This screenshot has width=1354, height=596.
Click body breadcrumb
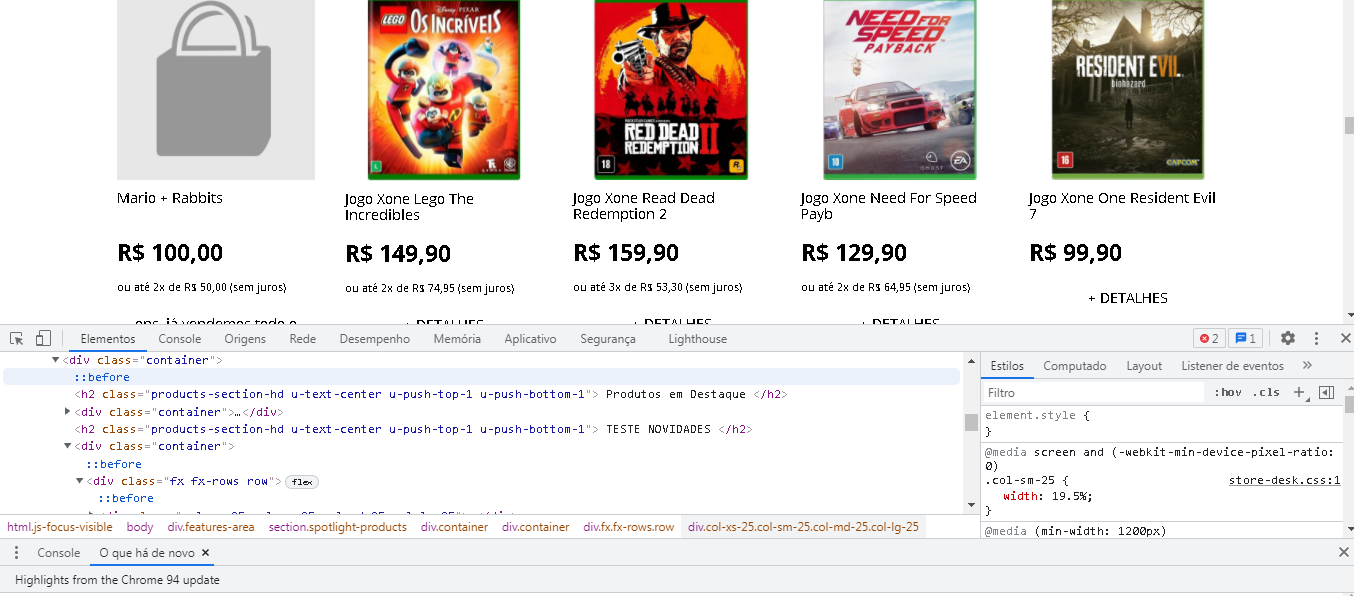click(140, 527)
